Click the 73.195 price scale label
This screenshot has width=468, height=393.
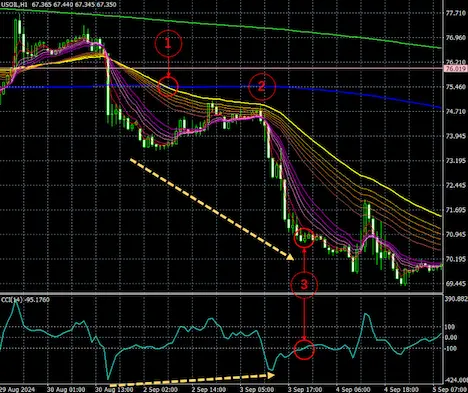point(455,161)
